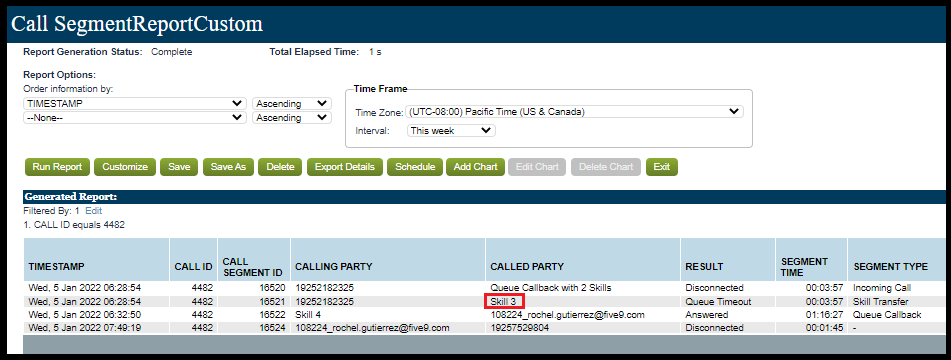
Task: Choose Save As for report
Action: point(228,167)
